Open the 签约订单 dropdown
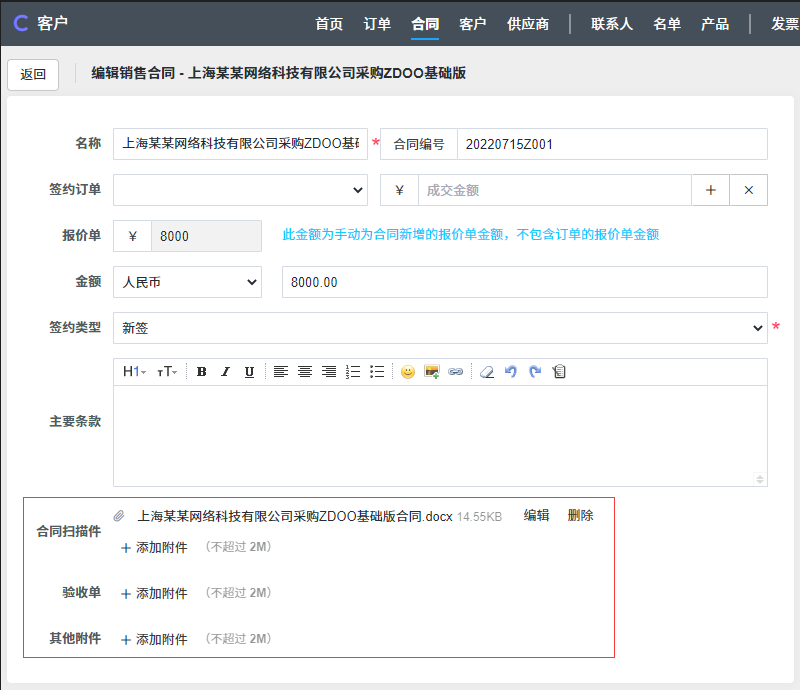800x690 pixels. (x=240, y=190)
